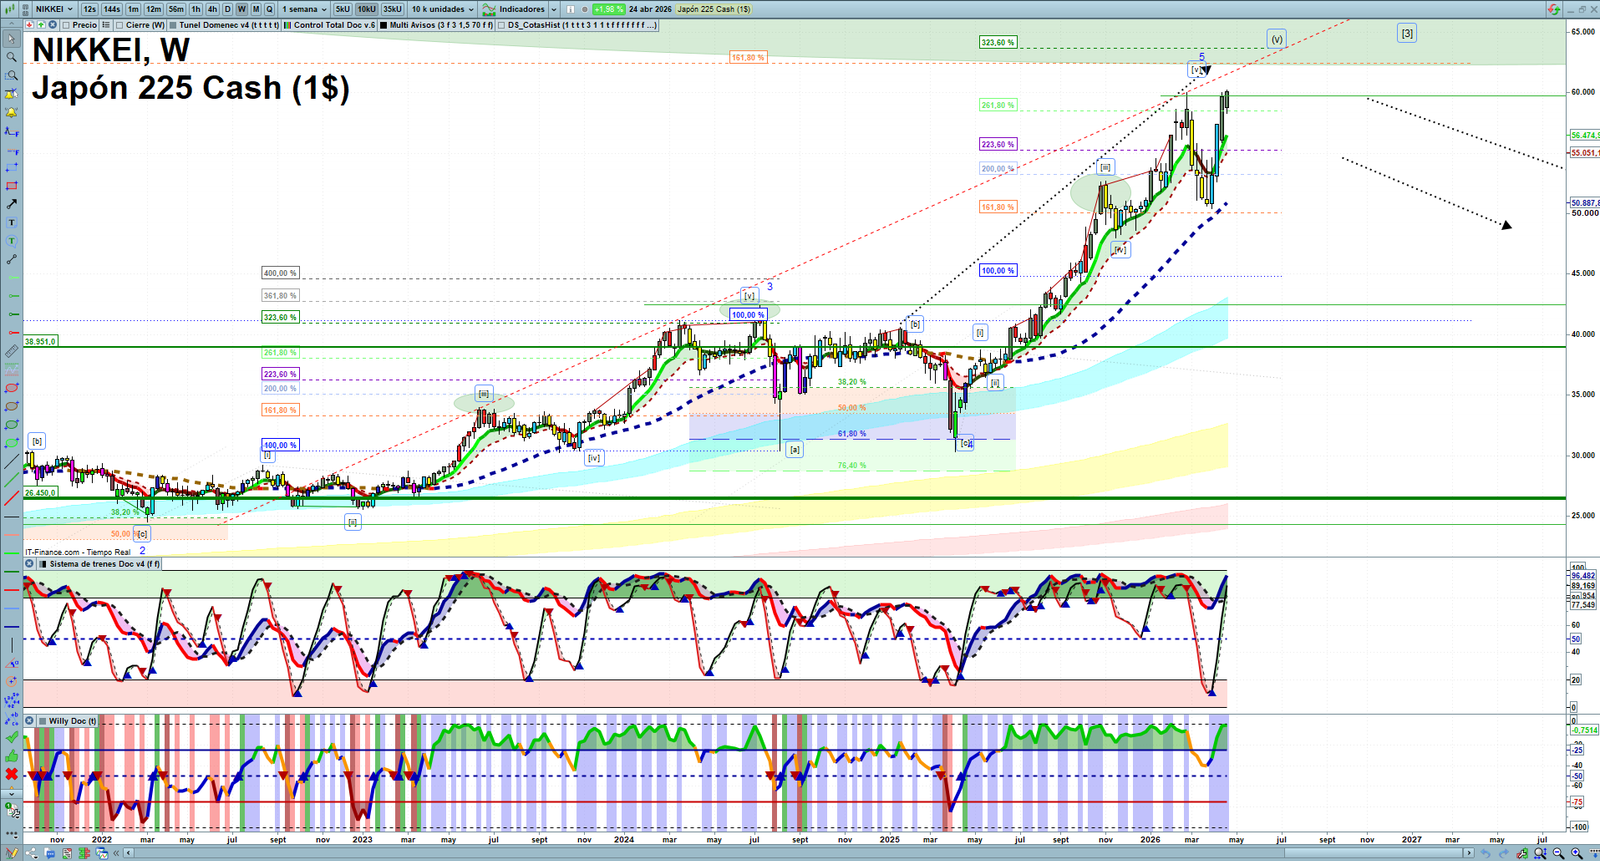
Task: Toggle the Cierre (W) indicator checkbox
Action: point(120,25)
